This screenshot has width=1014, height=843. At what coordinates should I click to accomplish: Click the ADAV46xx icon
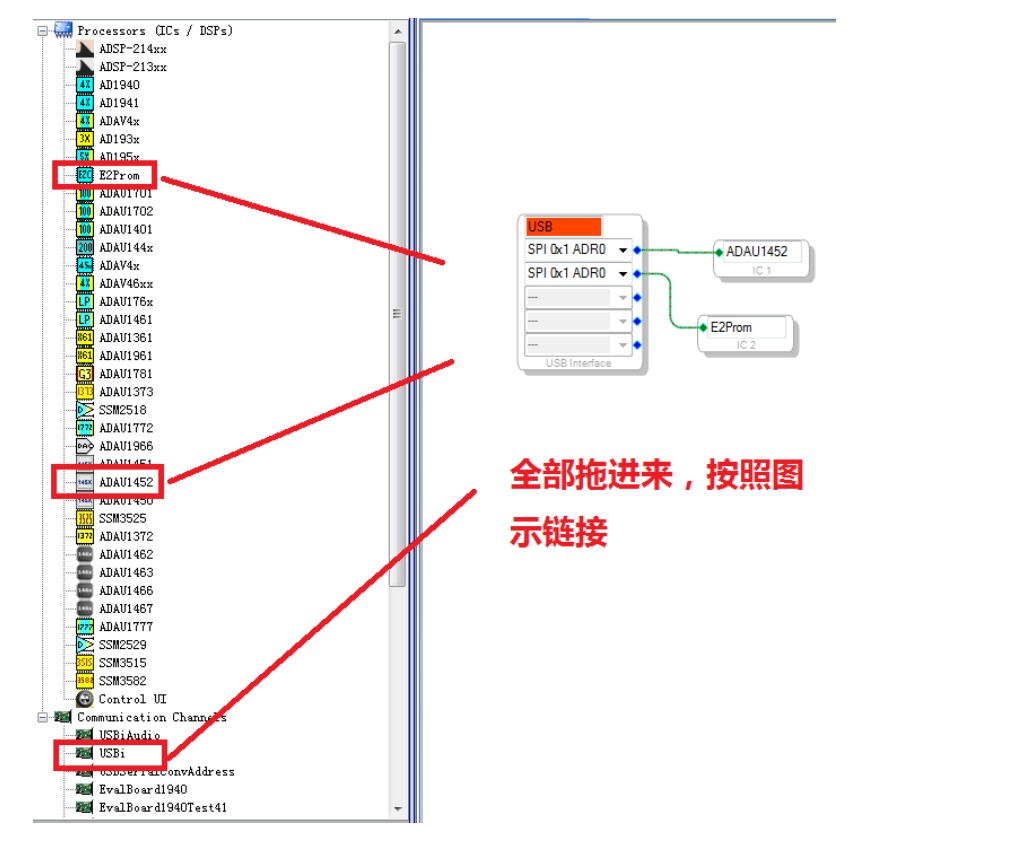85,284
